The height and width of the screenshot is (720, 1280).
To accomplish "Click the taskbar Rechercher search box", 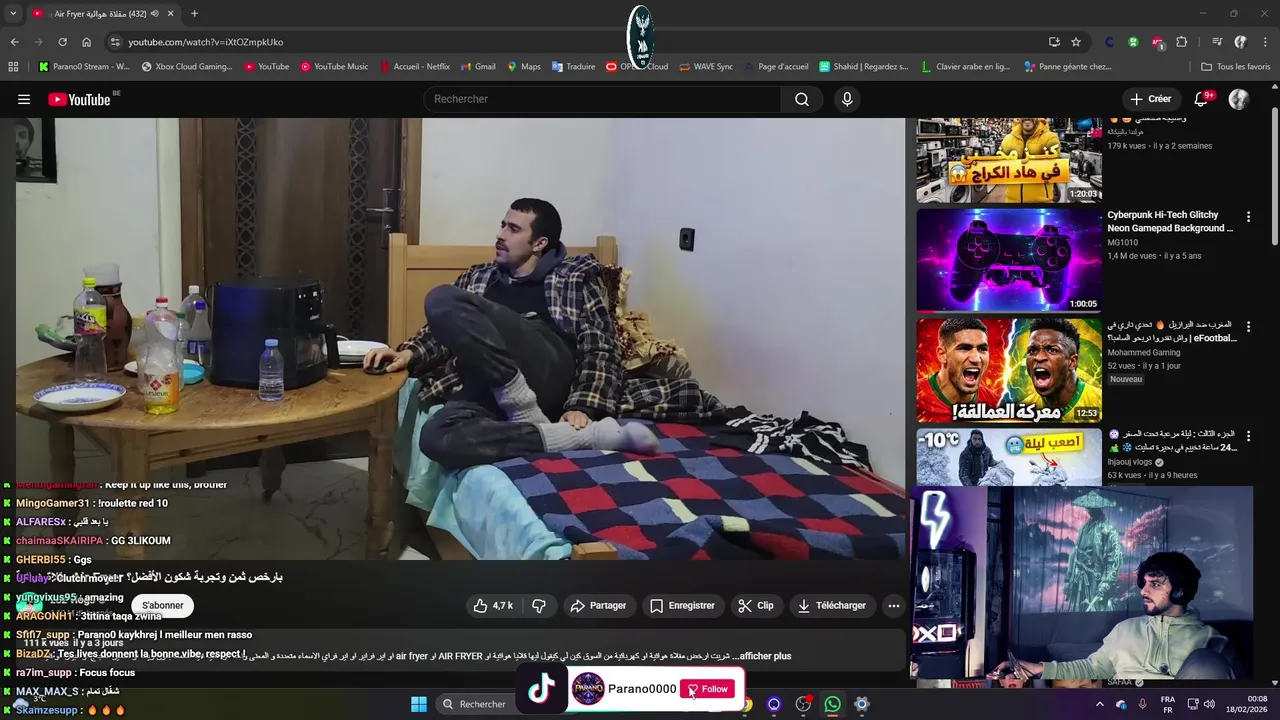I will (x=478, y=704).
